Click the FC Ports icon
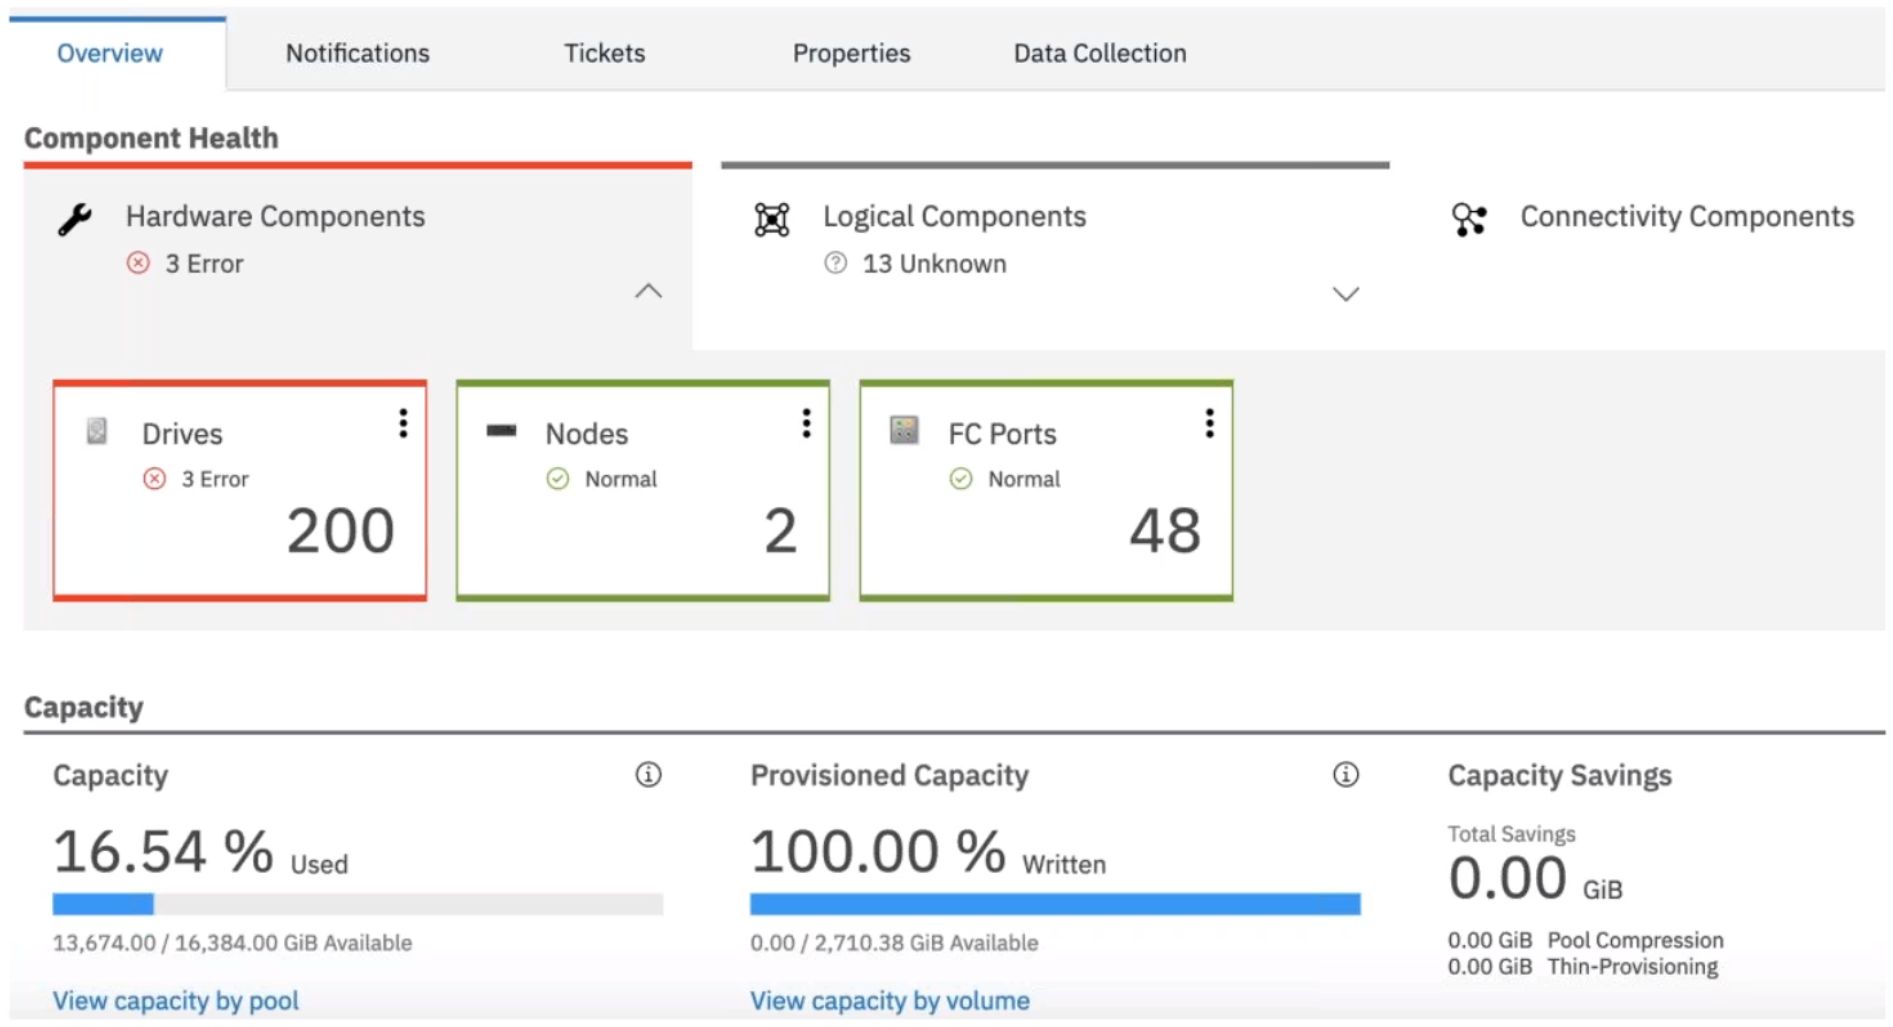Screen dimensions: 1893x1027 (x=904, y=430)
